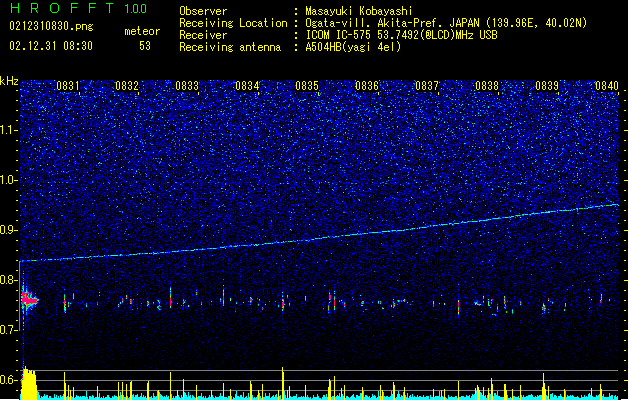Click the 0.8 frequency axis label

(x=9, y=280)
